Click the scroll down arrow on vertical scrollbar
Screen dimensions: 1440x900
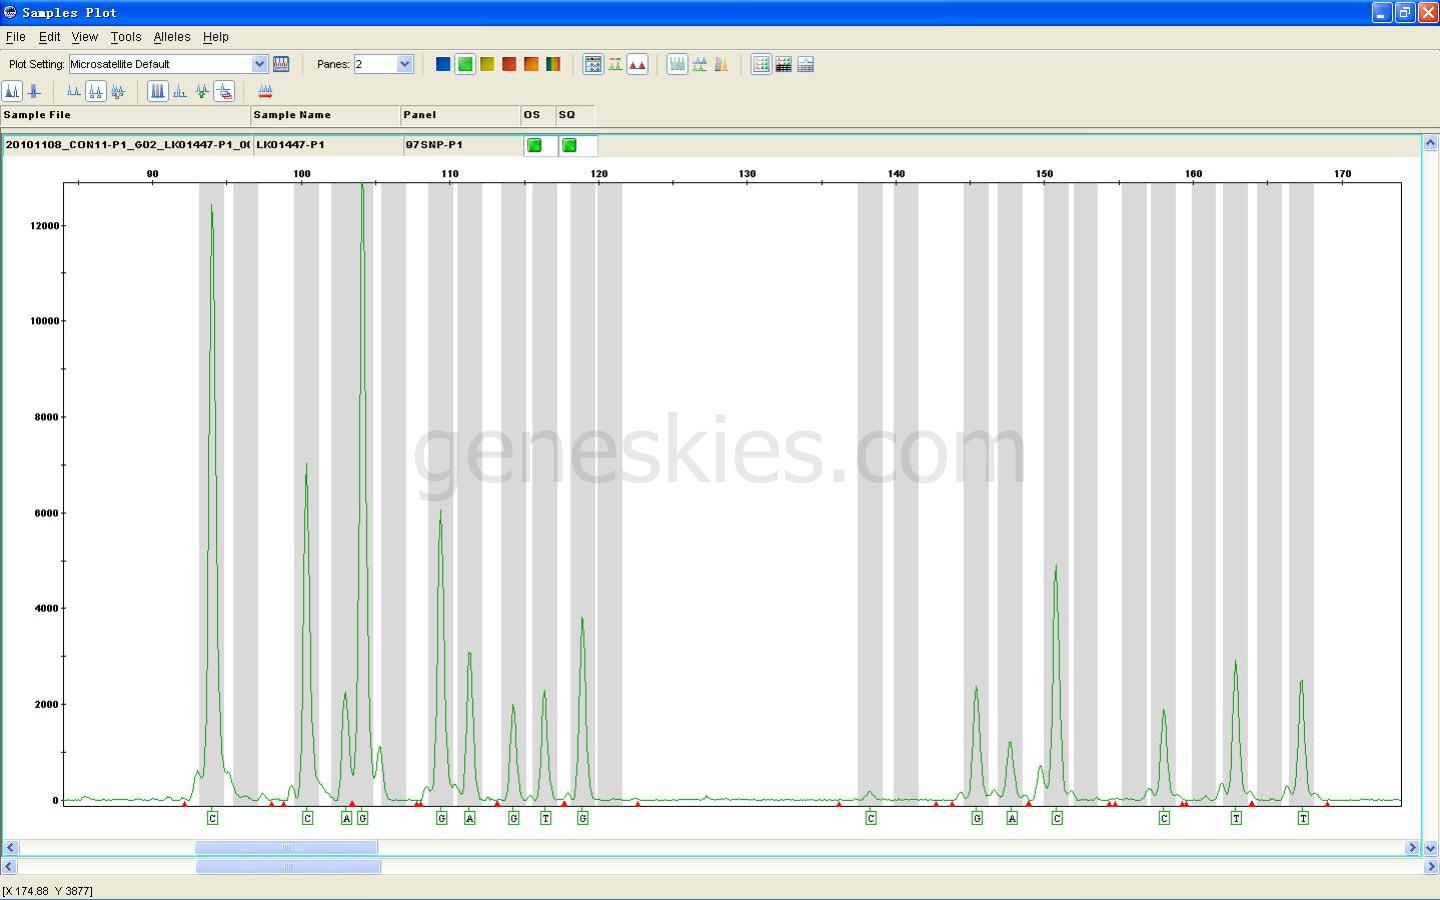pyautogui.click(x=1430, y=848)
